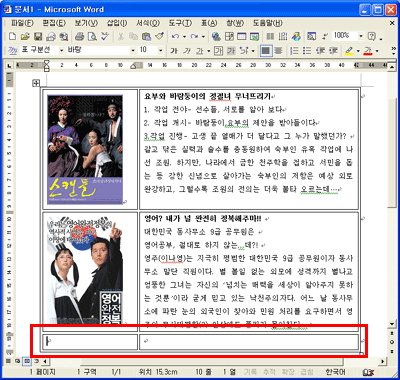400x380 pixels.
Task: Expand the Undo history dropdown arrow
Action: (184, 36)
